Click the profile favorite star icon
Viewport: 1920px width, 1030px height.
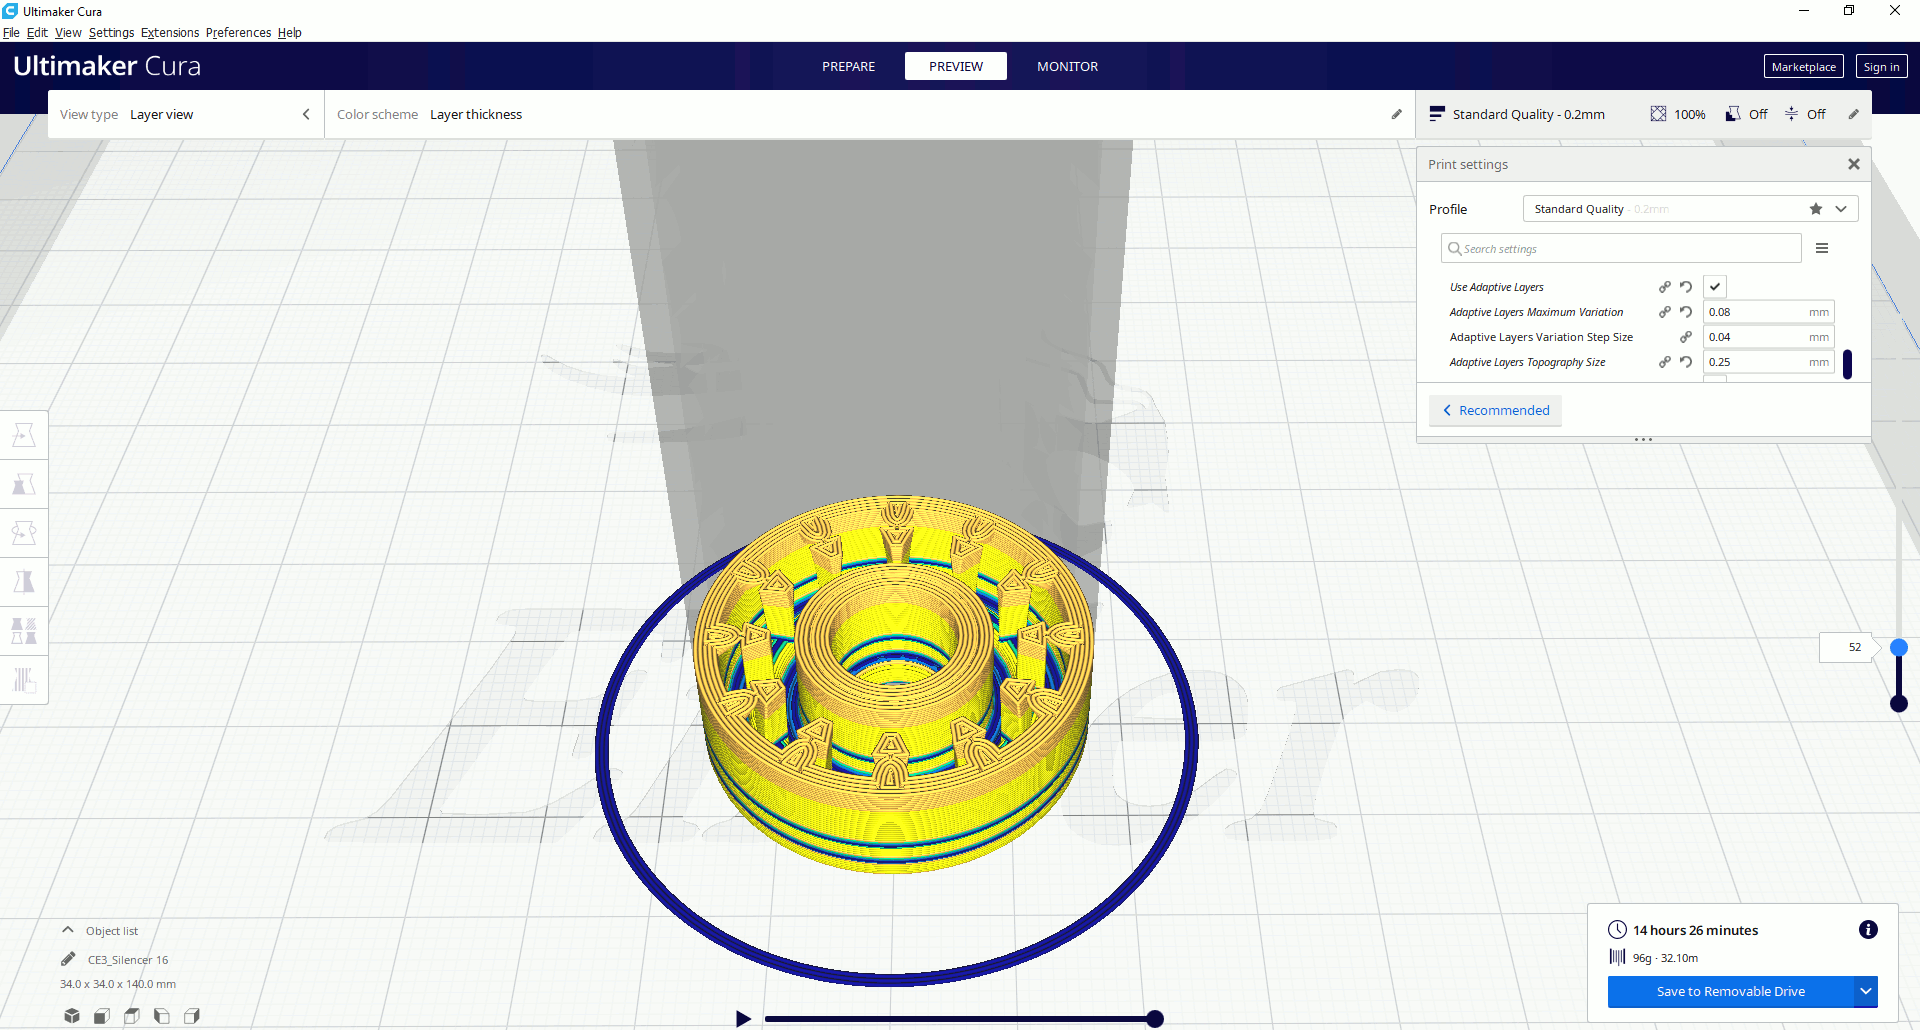tap(1816, 209)
